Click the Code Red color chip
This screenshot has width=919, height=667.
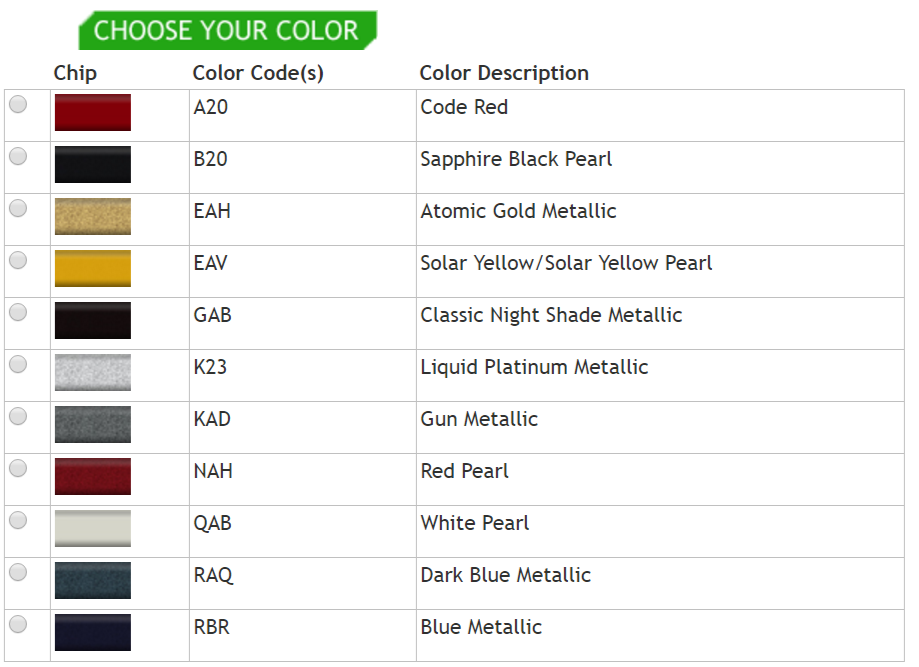click(93, 113)
